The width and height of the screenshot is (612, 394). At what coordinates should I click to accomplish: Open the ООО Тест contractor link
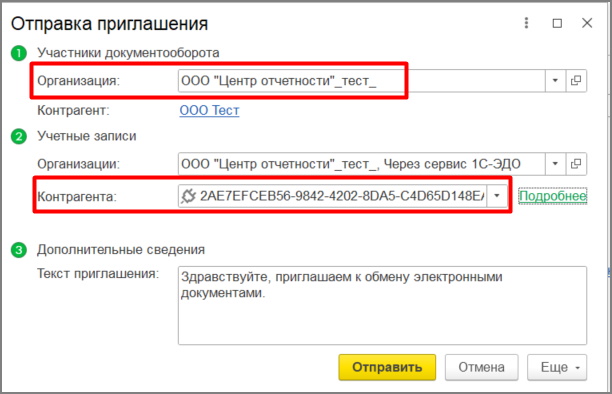click(x=209, y=111)
